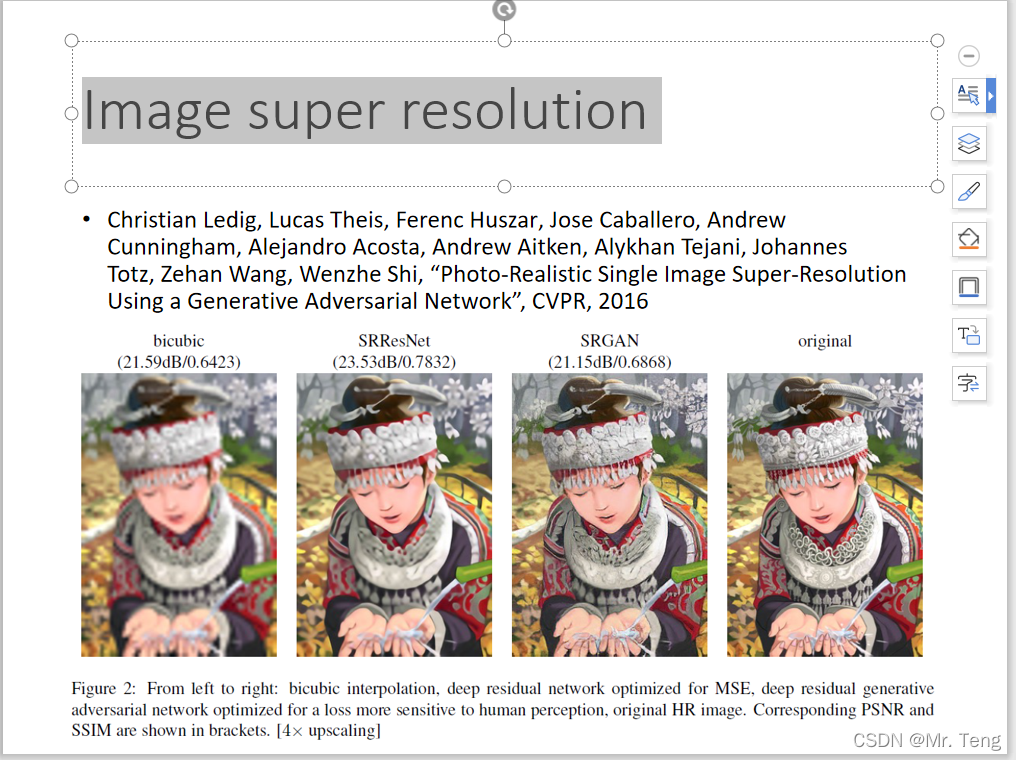Expand the blue arrow beside the text style icon

point(991,95)
